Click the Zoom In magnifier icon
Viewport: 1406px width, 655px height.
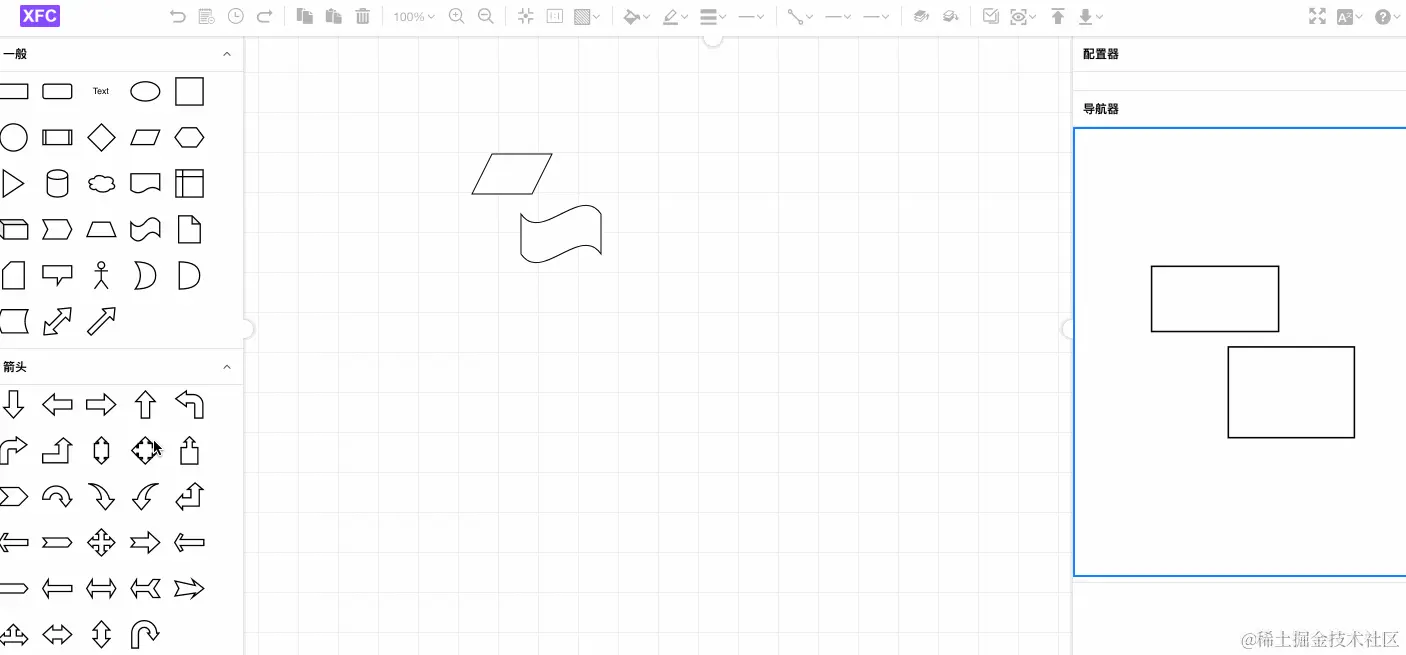click(455, 16)
